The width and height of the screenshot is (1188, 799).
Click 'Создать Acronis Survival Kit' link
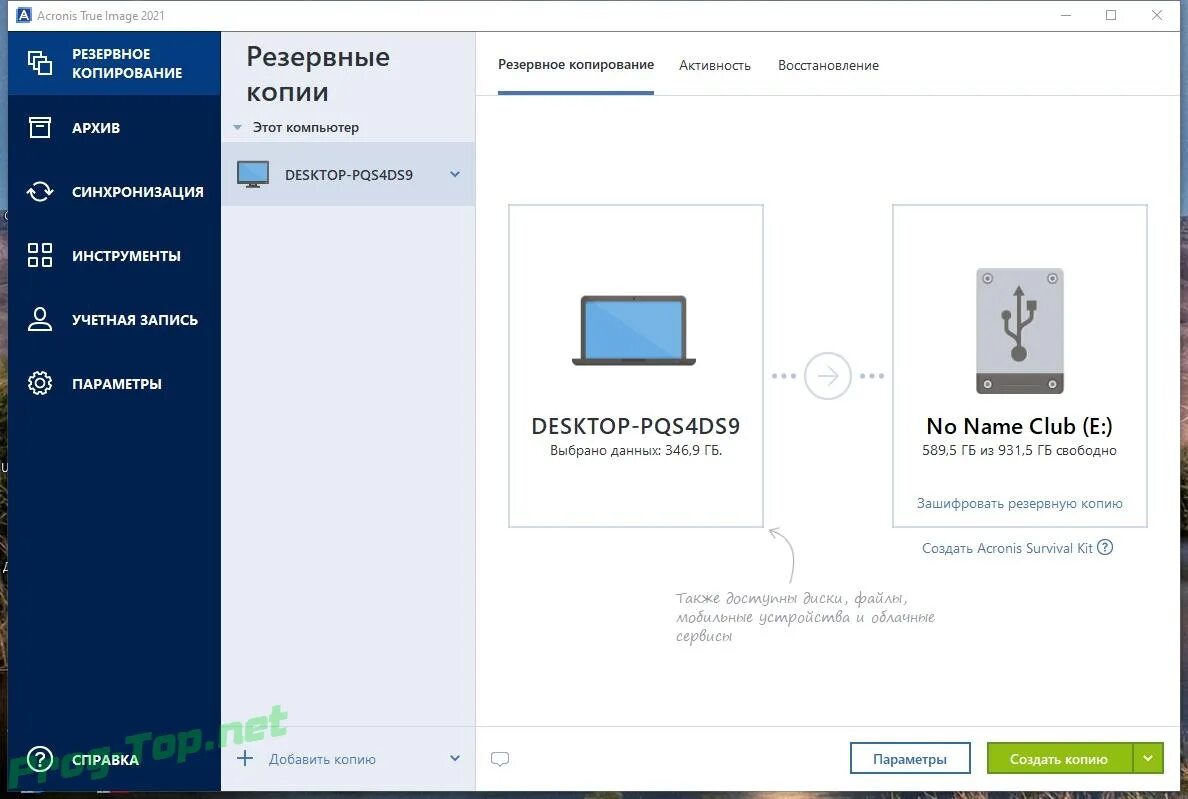click(x=1007, y=548)
